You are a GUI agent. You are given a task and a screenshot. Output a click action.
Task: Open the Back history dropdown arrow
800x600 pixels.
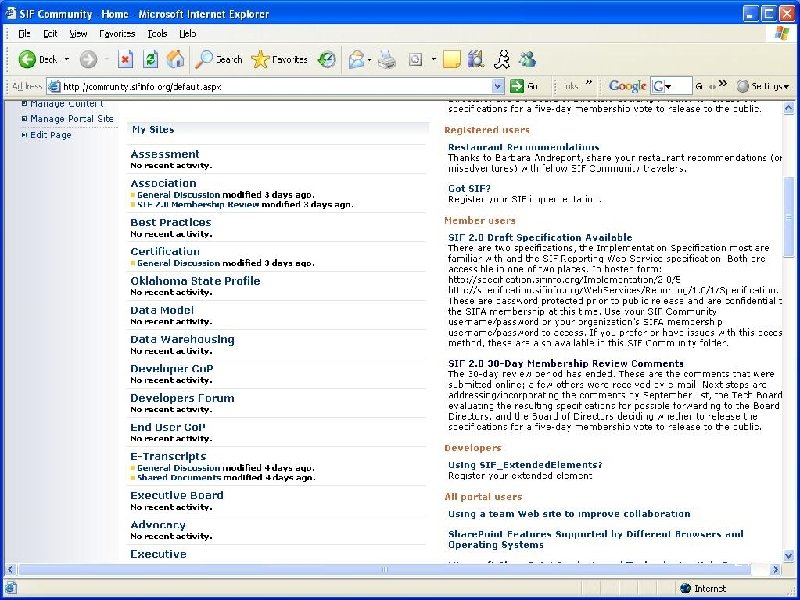click(x=67, y=59)
